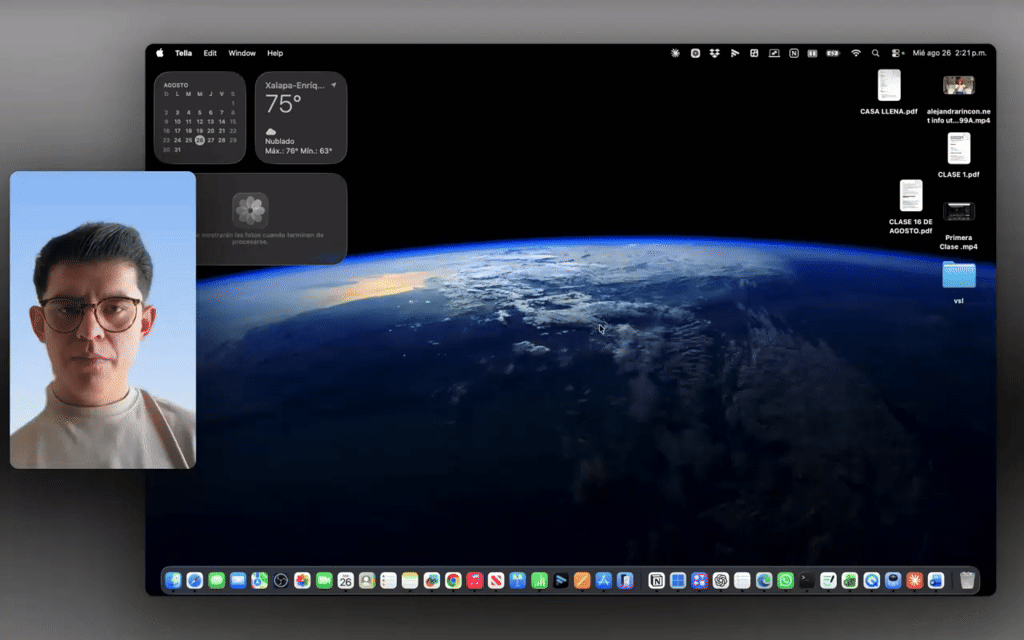The height and width of the screenshot is (640, 1024).
Task: Click the battery status icon
Action: (833, 54)
